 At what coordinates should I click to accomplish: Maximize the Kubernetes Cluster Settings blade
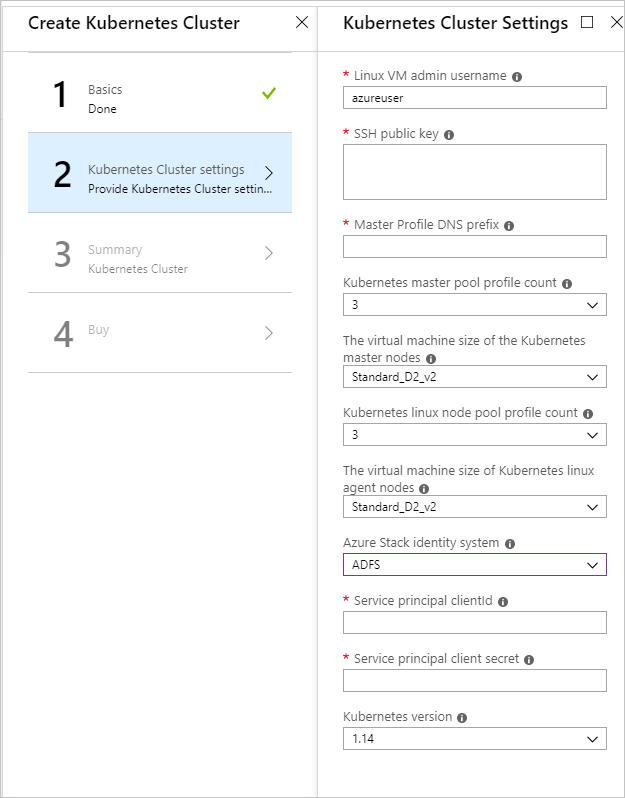click(587, 22)
